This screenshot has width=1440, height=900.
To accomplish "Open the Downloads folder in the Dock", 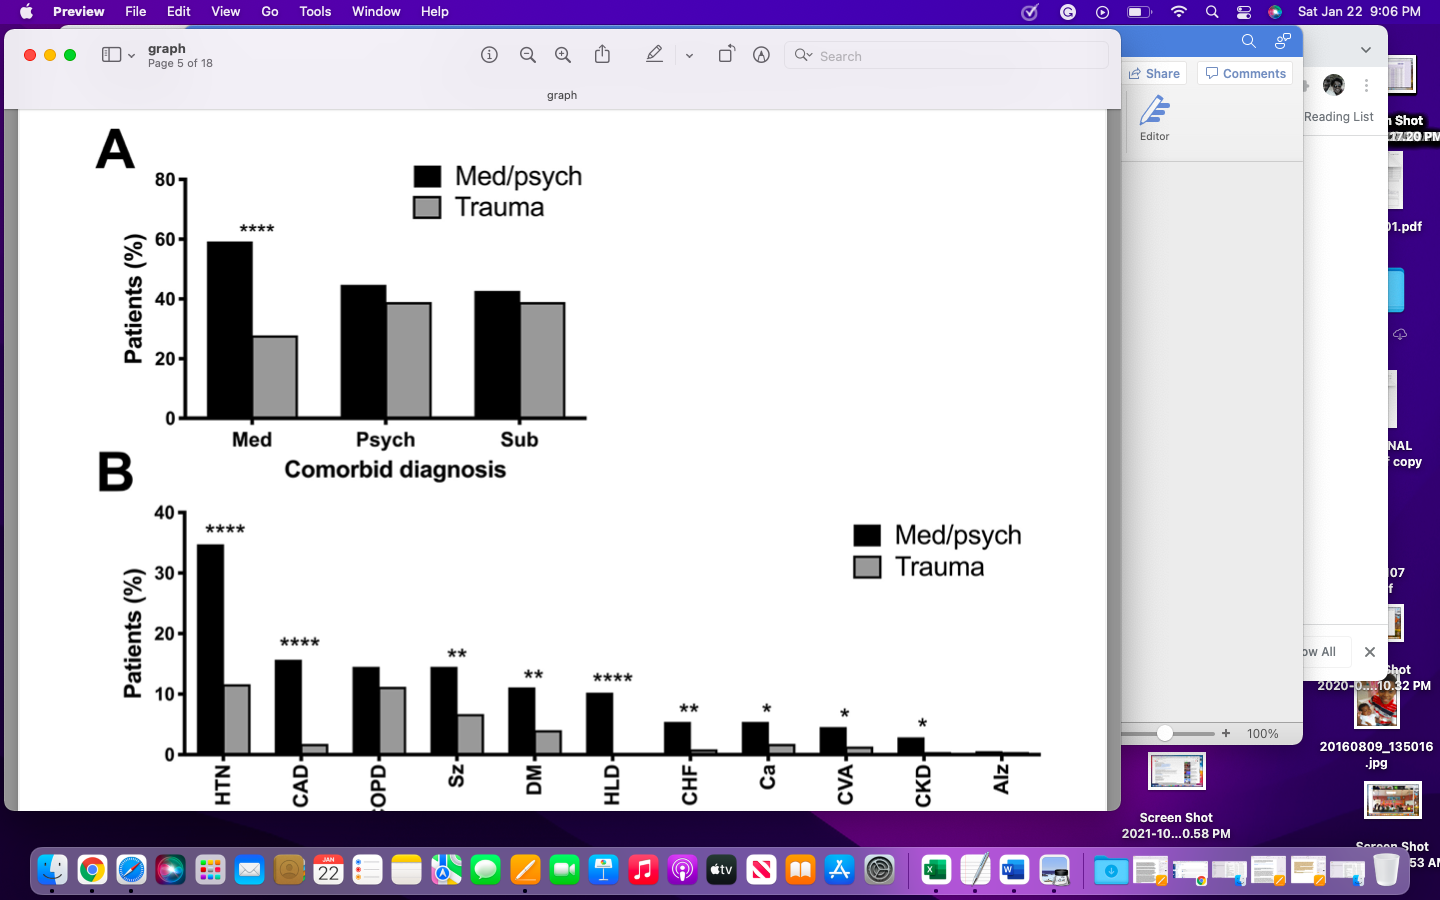I will [1110, 870].
